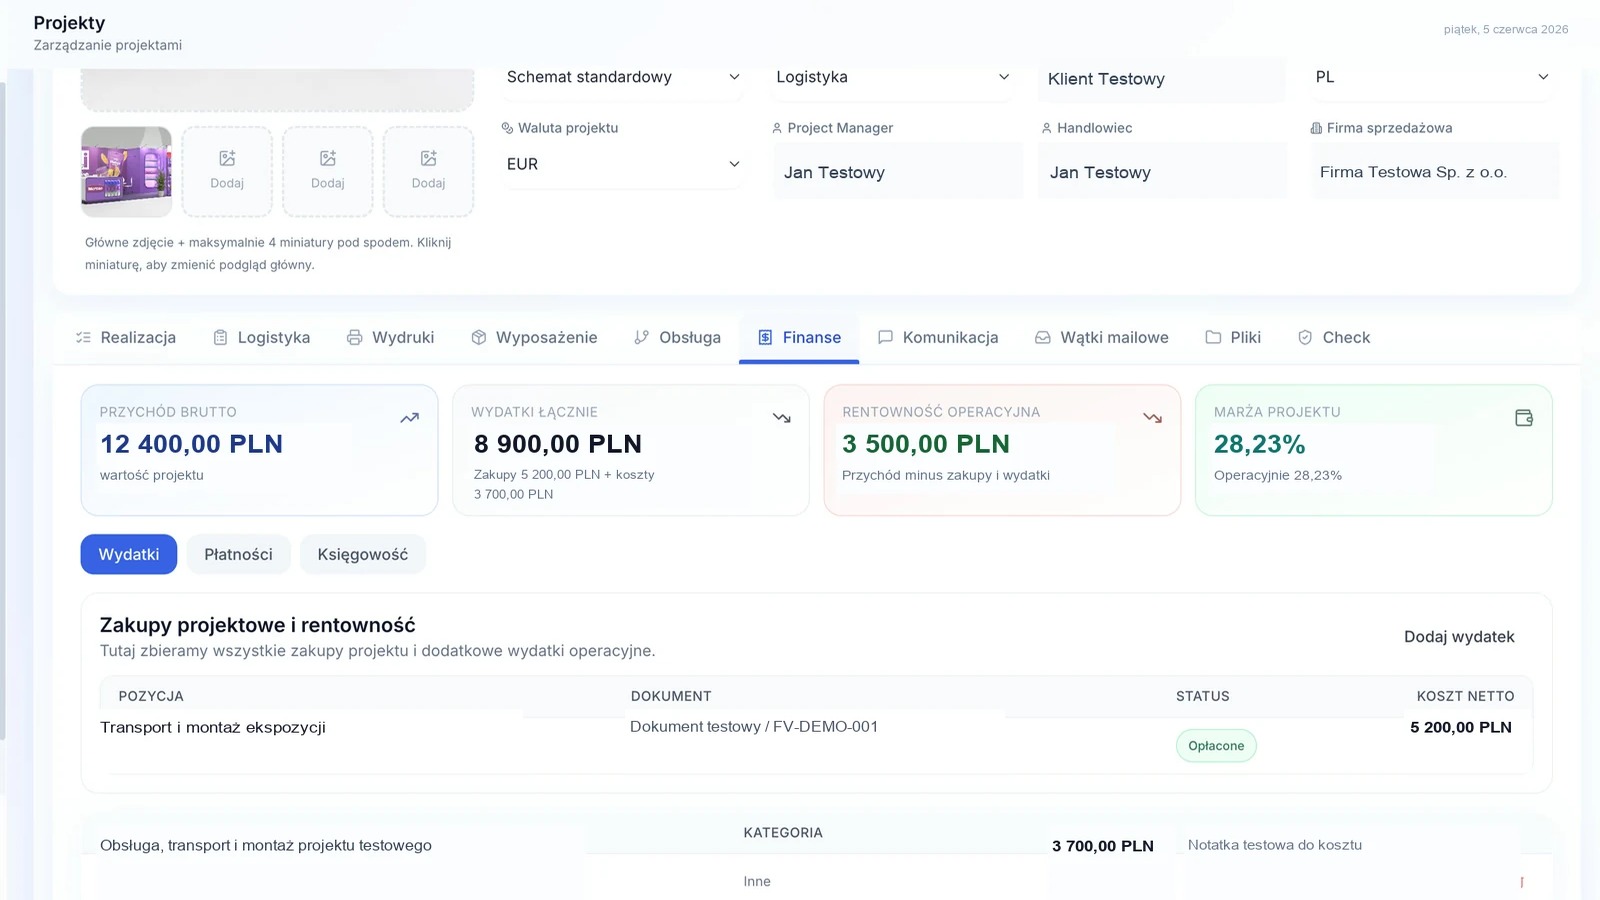The width and height of the screenshot is (1600, 900).
Task: Click the 28,23% margin value
Action: (1260, 444)
